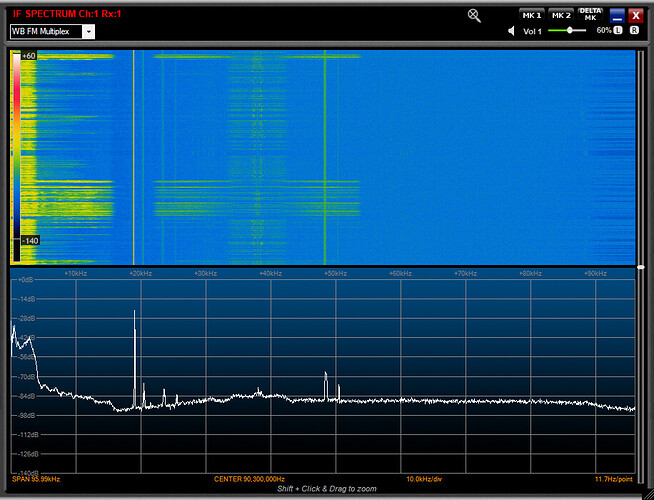Mute audio with the speaker icon

coord(513,31)
